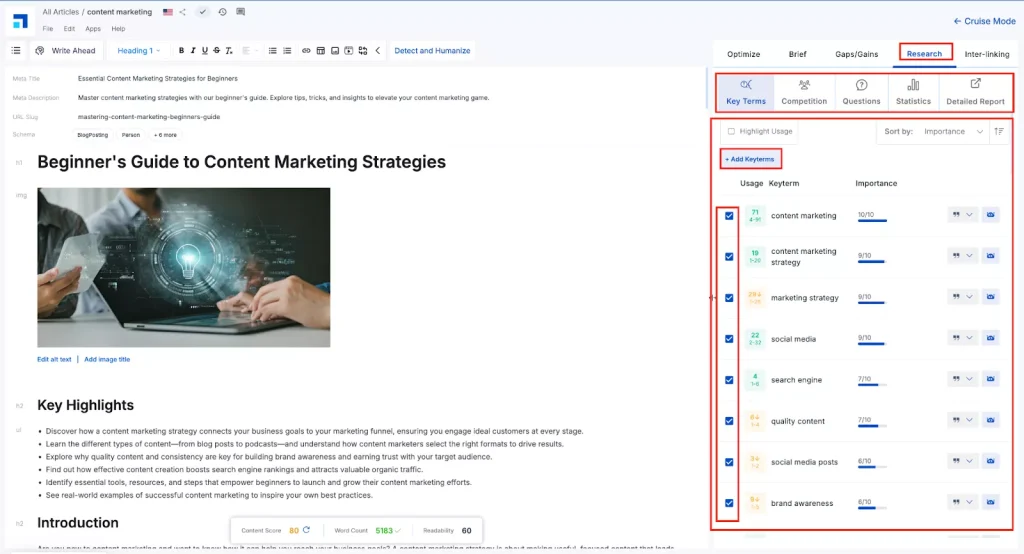Enable the Highlight Usage checkbox
Image resolution: width=1024 pixels, height=554 pixels.
click(731, 131)
